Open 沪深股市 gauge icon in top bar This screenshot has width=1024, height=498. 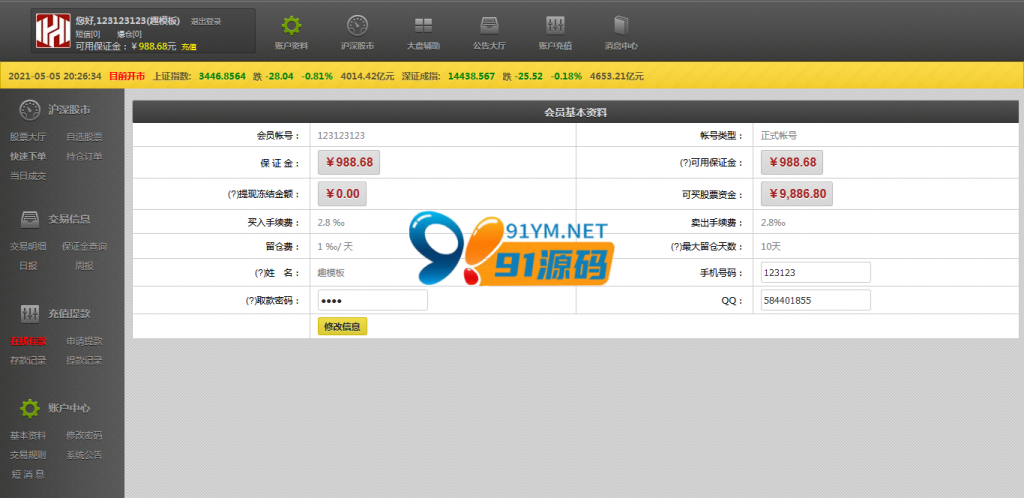(x=357, y=25)
